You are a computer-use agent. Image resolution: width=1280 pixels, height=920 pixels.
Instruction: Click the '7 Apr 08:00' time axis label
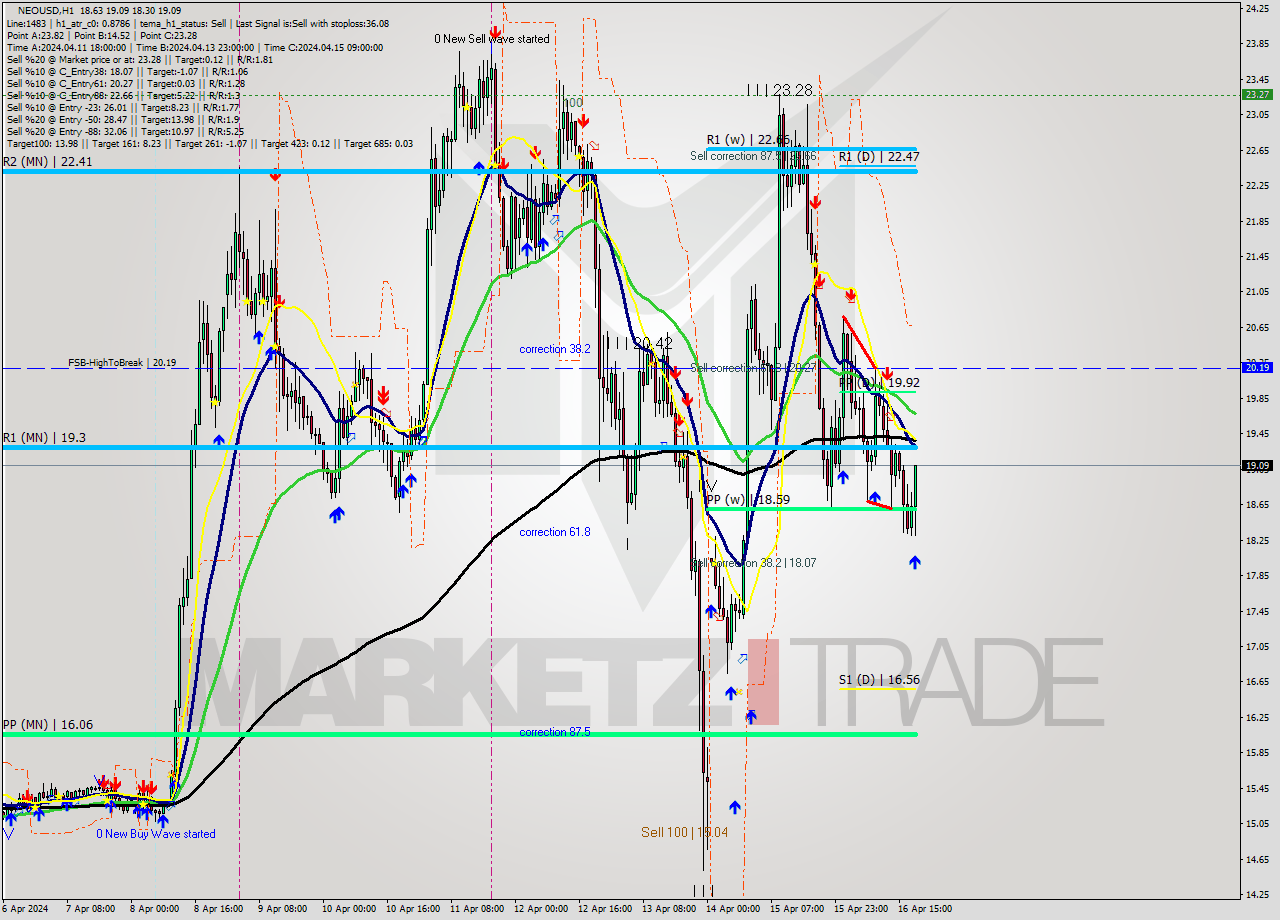89,909
